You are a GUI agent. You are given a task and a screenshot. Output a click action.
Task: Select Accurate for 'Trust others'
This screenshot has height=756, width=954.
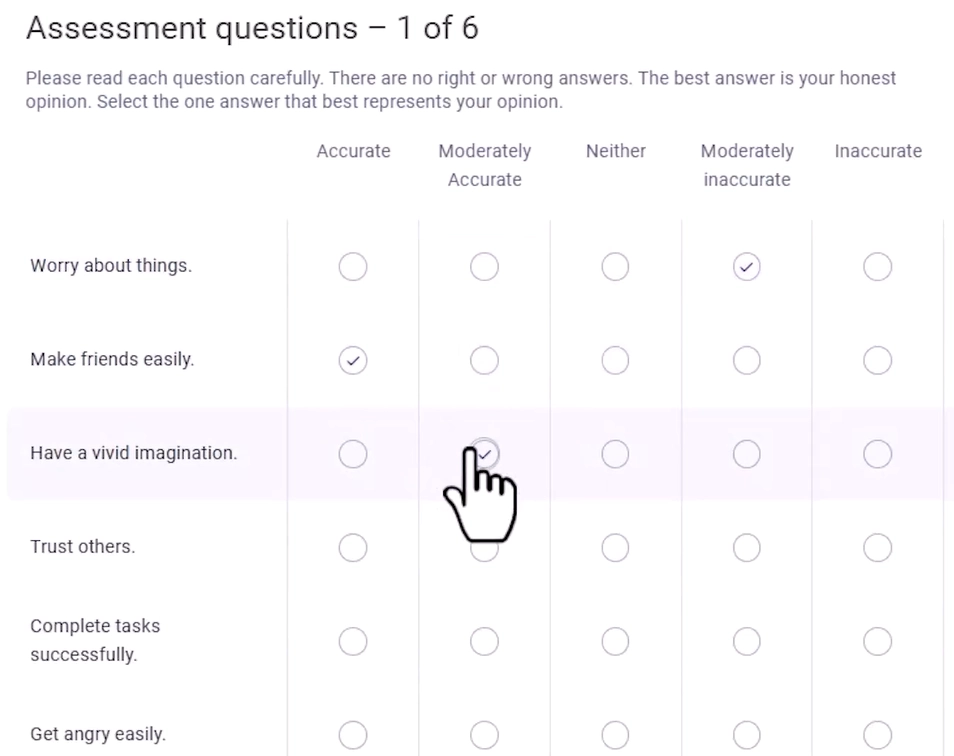tap(353, 547)
